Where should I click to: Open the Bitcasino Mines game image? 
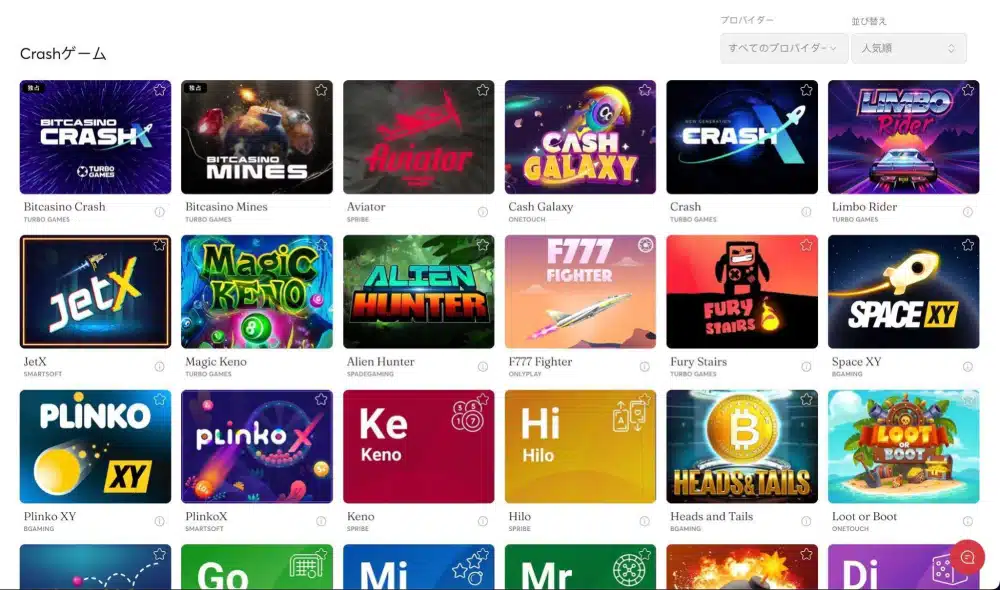(x=256, y=137)
